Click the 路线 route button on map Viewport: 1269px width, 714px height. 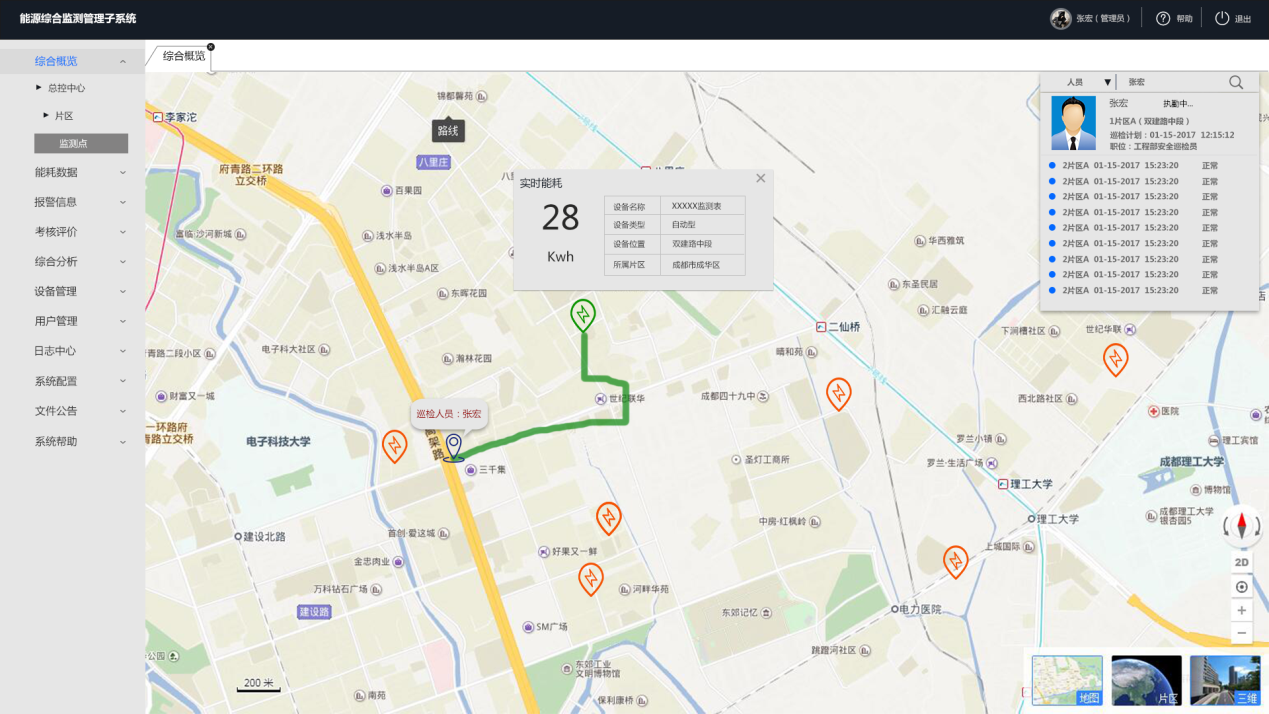coord(448,131)
